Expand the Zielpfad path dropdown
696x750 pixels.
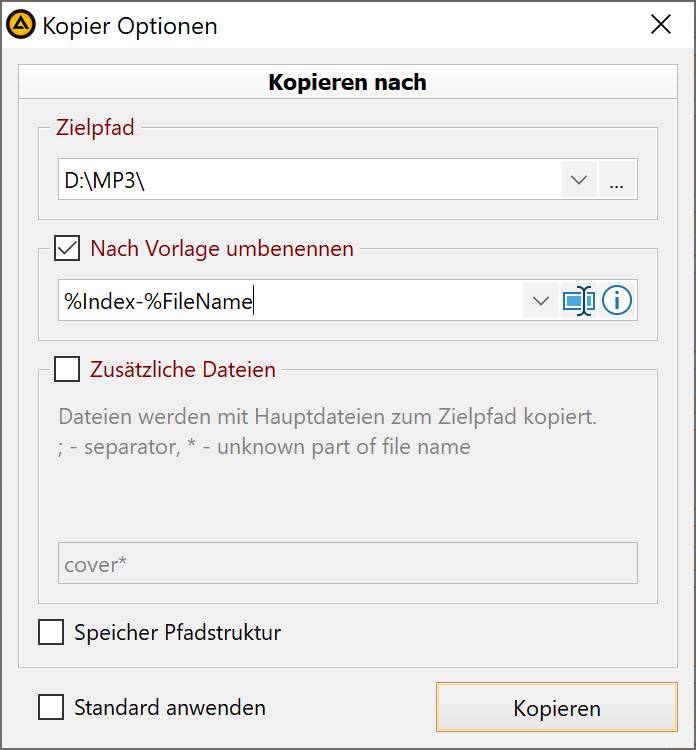point(578,181)
